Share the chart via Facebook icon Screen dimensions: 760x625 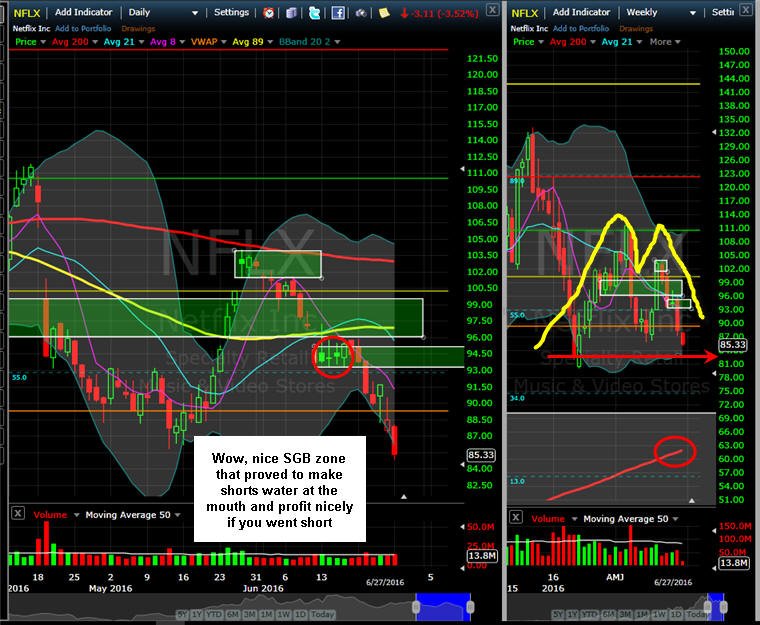tap(338, 13)
